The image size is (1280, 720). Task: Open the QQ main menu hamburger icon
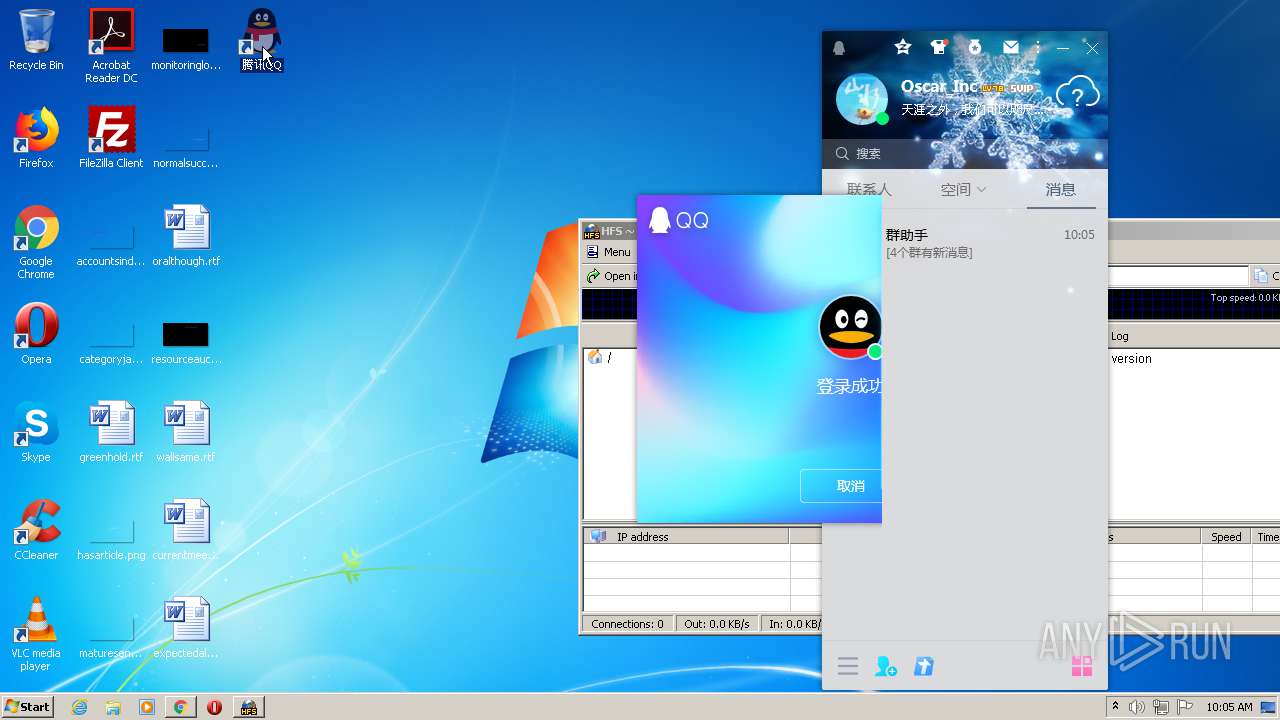click(x=848, y=666)
